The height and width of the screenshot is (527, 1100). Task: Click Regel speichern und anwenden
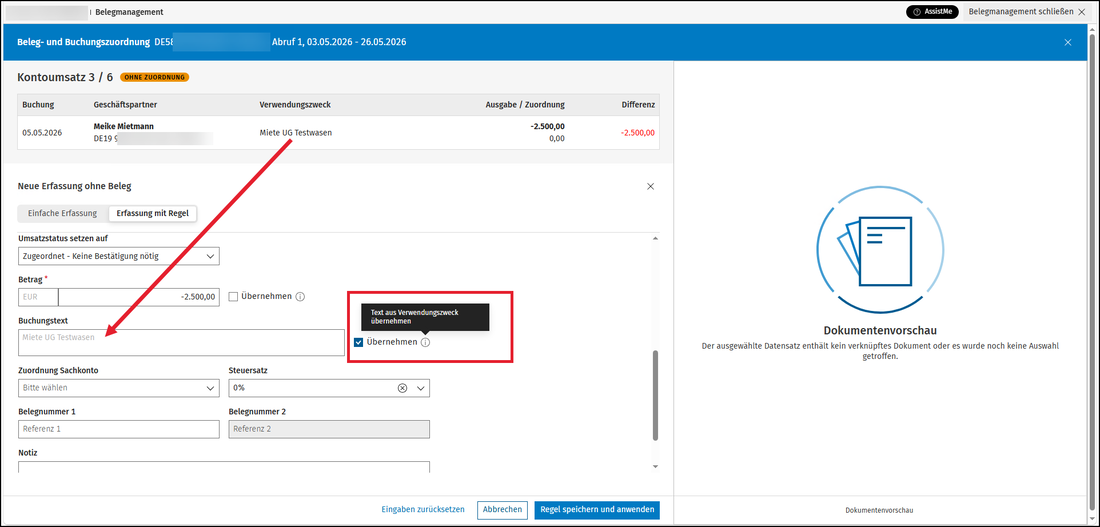pyautogui.click(x=597, y=509)
